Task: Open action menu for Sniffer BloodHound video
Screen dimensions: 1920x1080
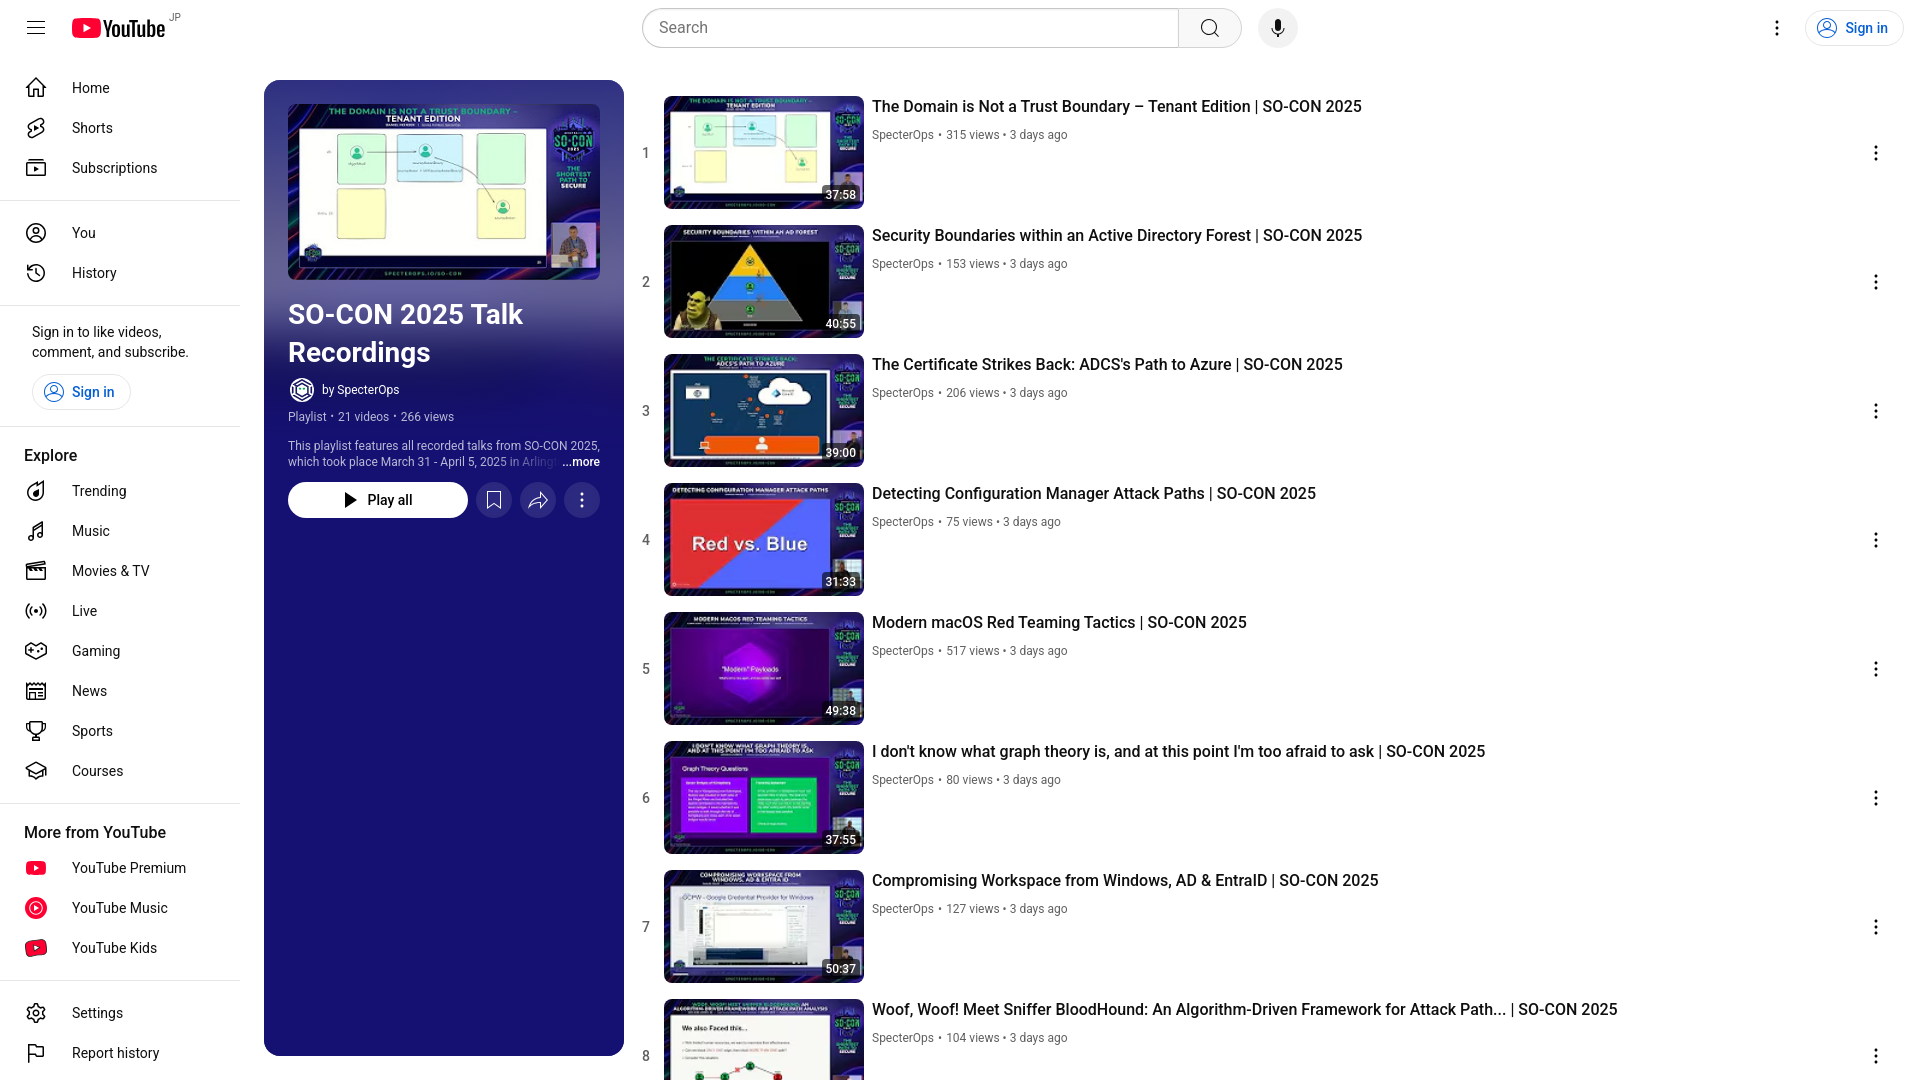Action: [1876, 1056]
